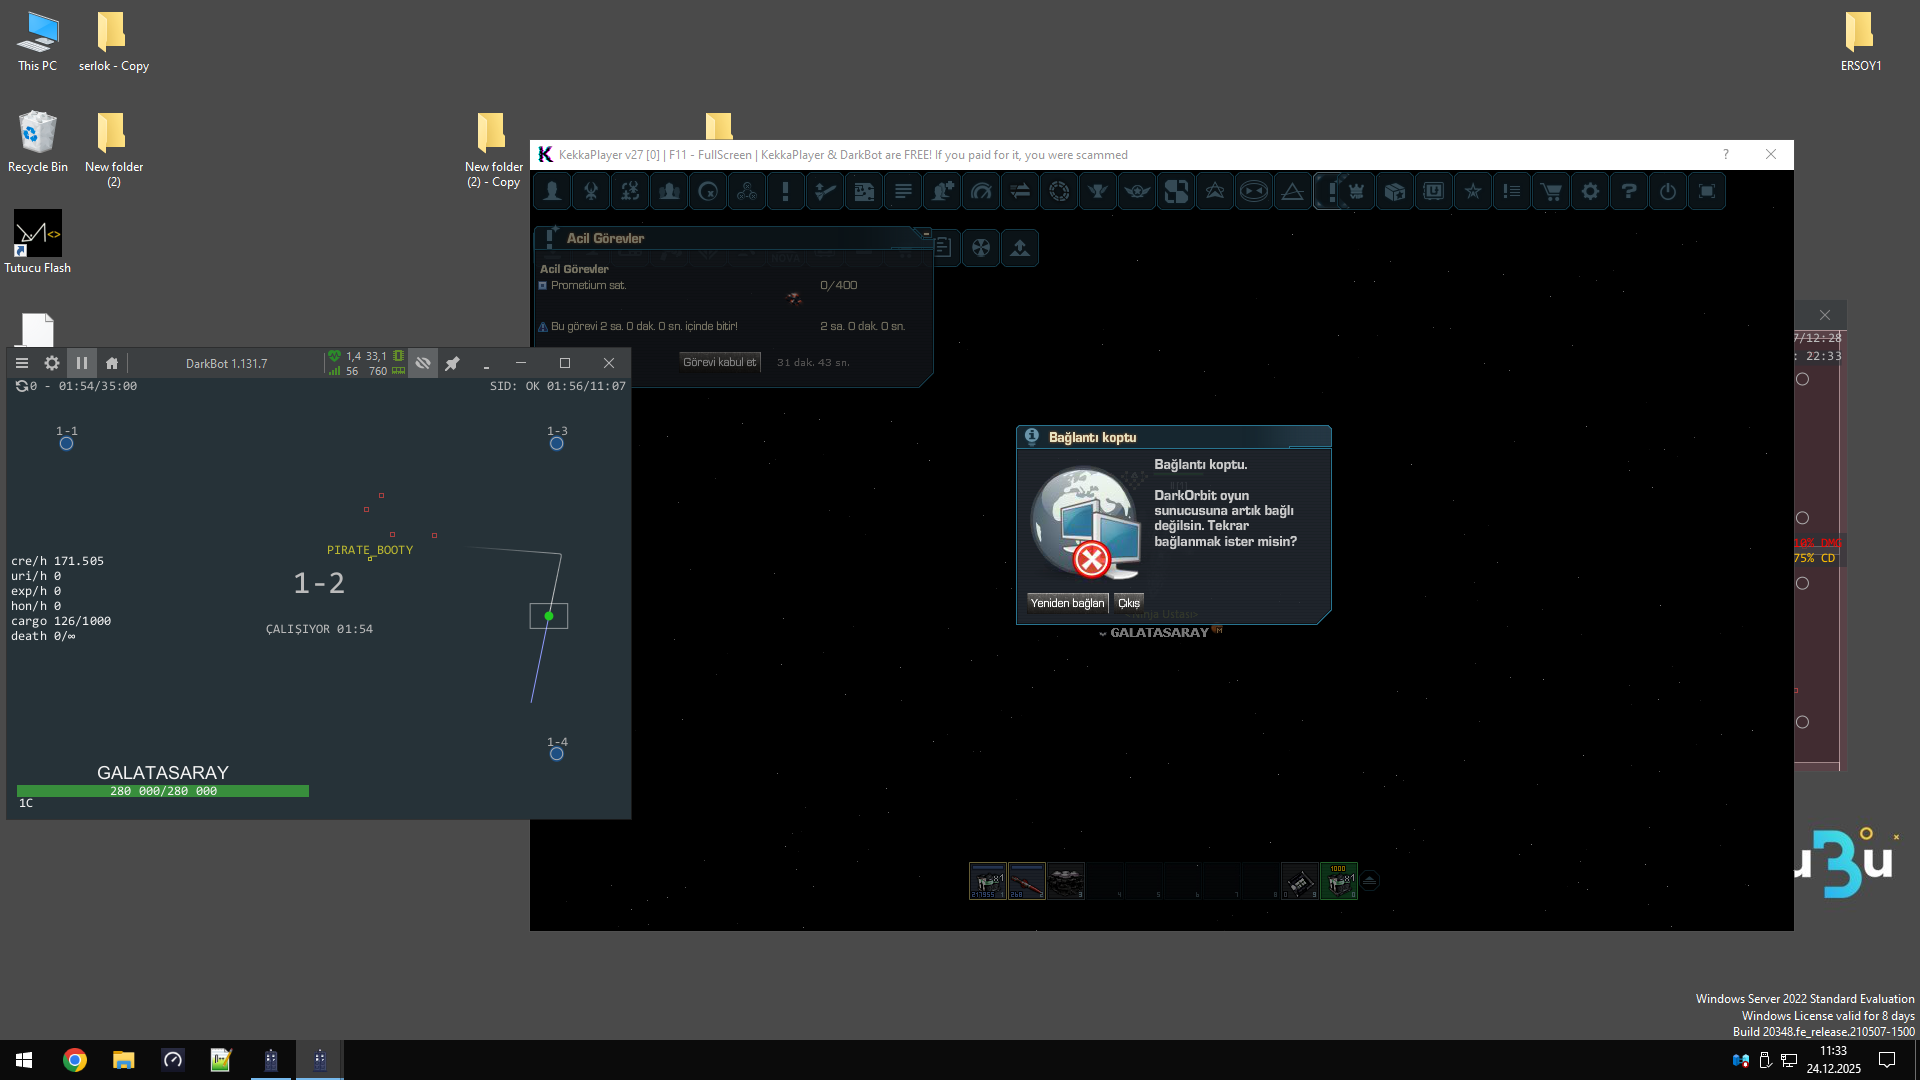Click the GALATASARAY health bar in DarkBot
1920x1080 pixels.
pyautogui.click(x=163, y=791)
